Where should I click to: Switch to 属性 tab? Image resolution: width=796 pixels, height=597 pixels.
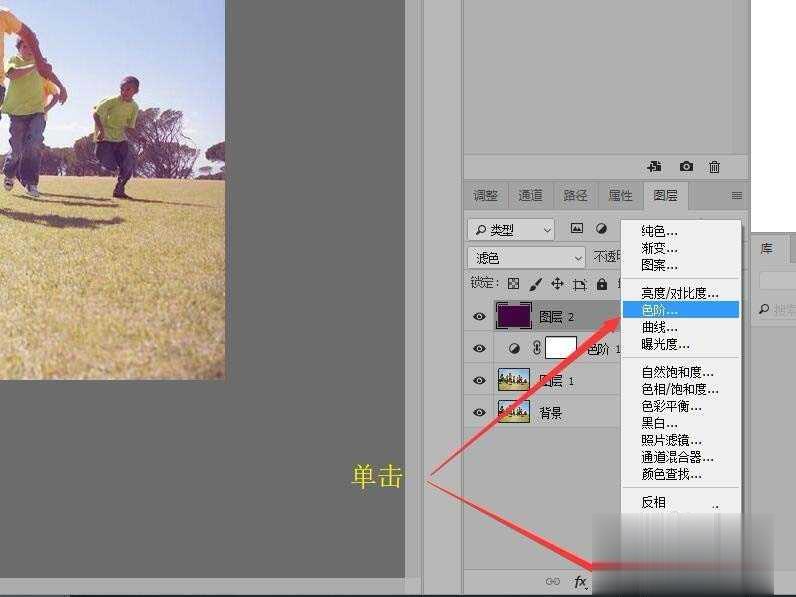pyautogui.click(x=620, y=195)
